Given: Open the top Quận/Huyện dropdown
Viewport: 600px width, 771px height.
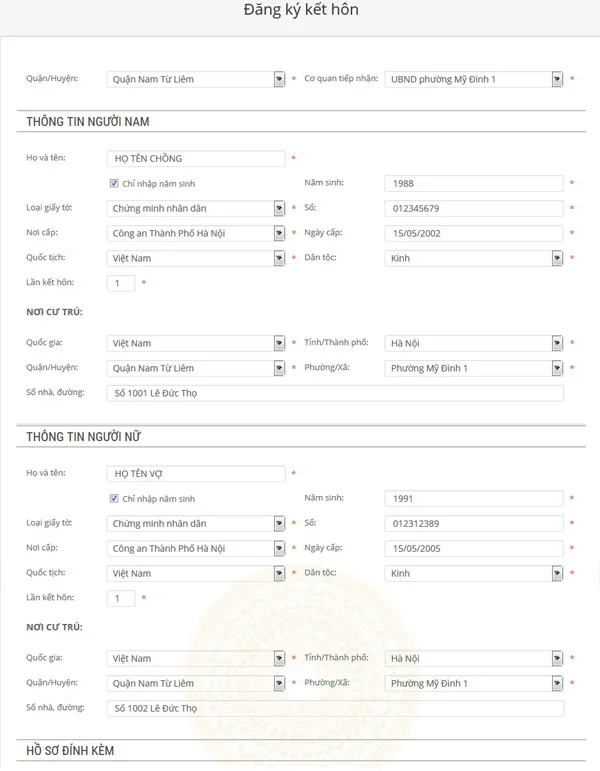Looking at the screenshot, I should click(x=196, y=79).
